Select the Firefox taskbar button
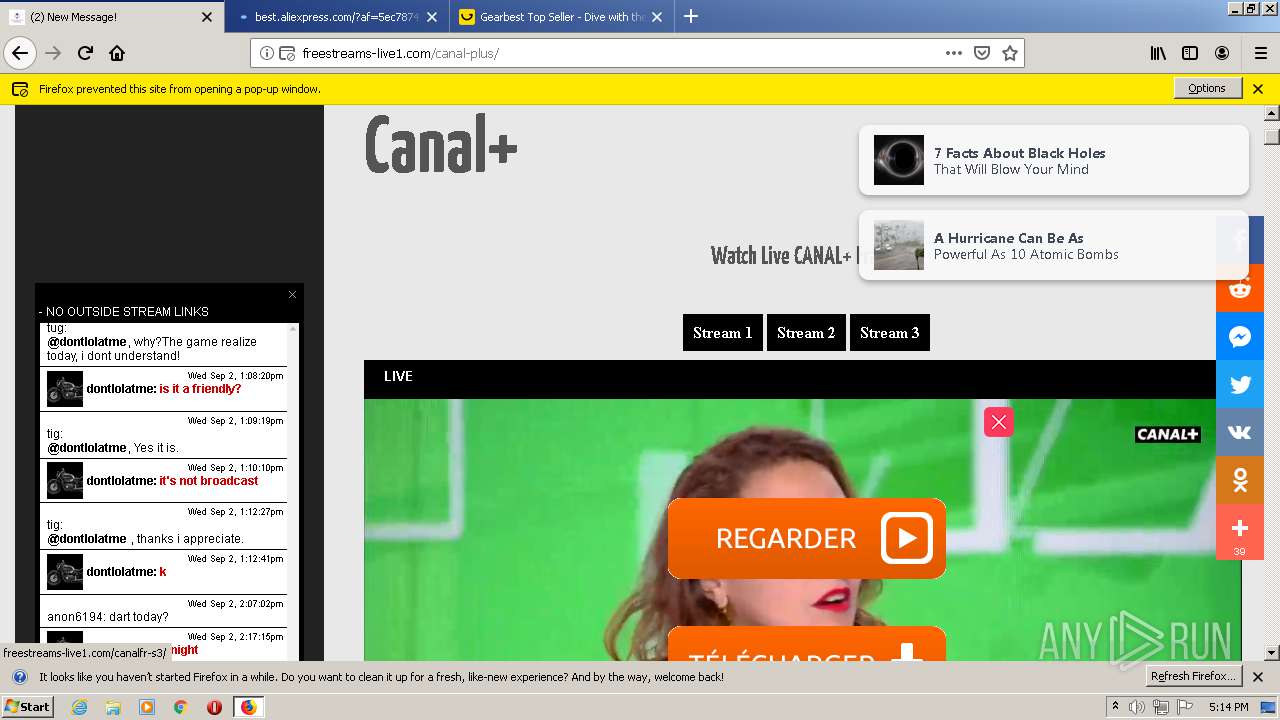This screenshot has height=720, width=1280. (x=248, y=707)
